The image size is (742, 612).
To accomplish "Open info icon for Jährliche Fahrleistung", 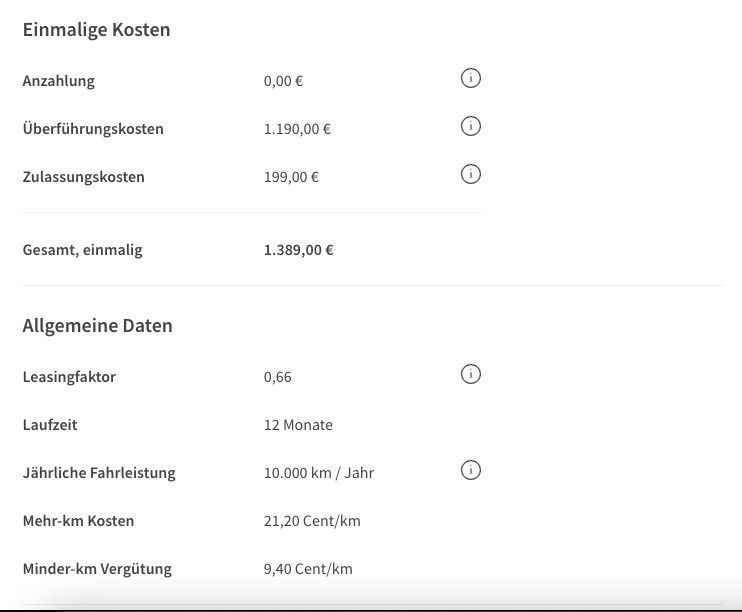I will pyautogui.click(x=471, y=470).
